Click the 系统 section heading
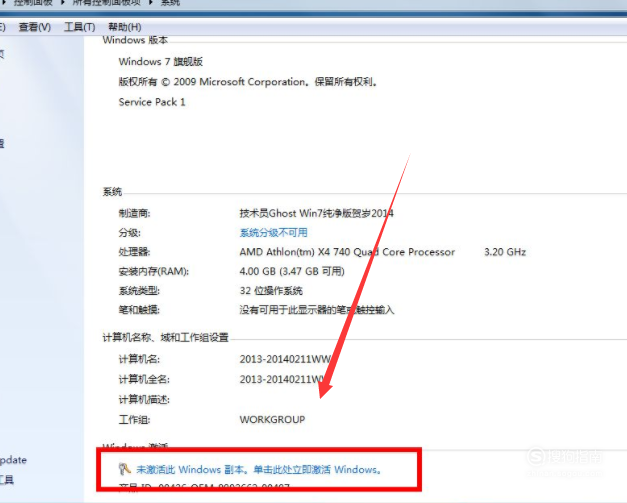627x503 pixels. tap(112, 192)
